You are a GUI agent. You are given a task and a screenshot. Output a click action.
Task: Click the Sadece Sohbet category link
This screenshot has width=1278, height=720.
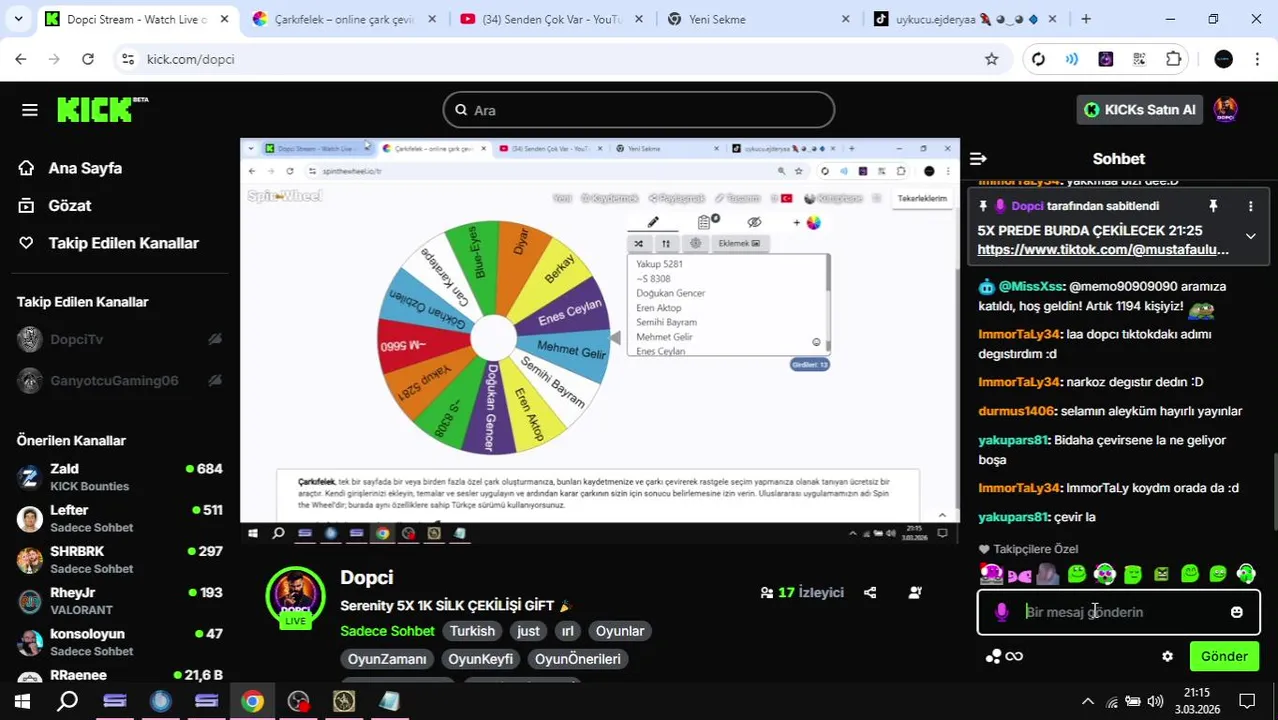387,631
